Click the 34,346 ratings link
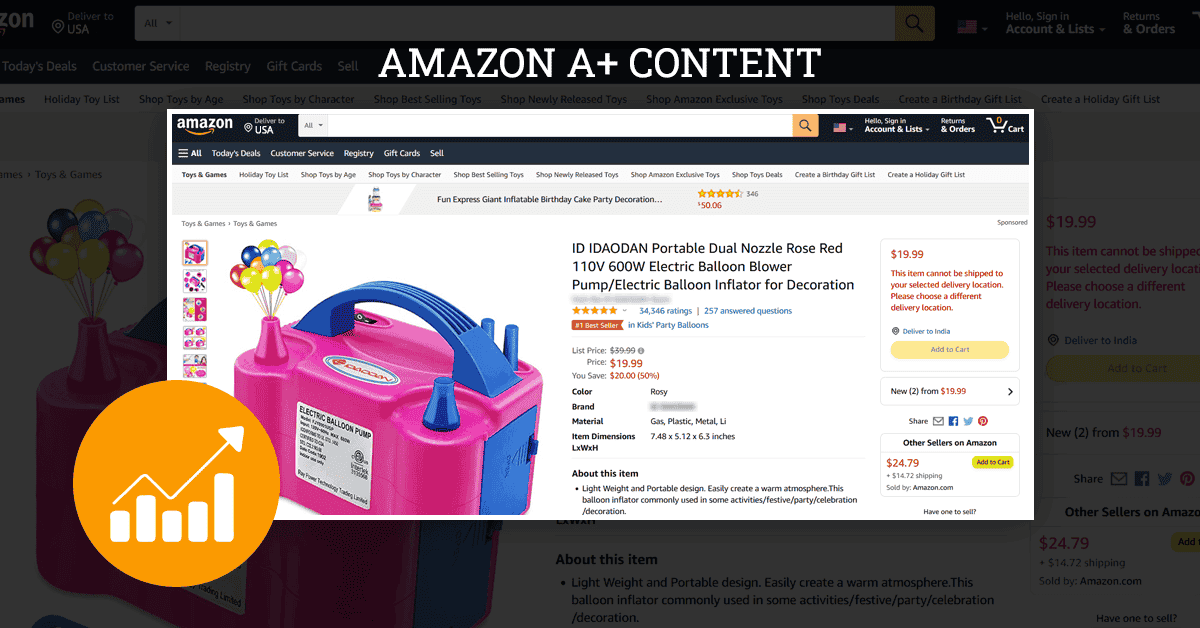1200x628 pixels. pos(665,311)
